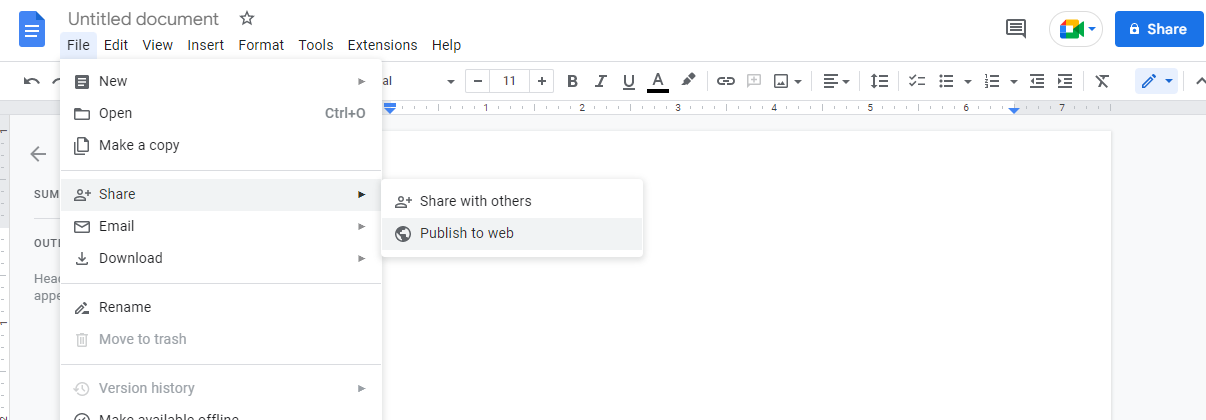
Task: Open the Extensions menu
Action: 382,45
